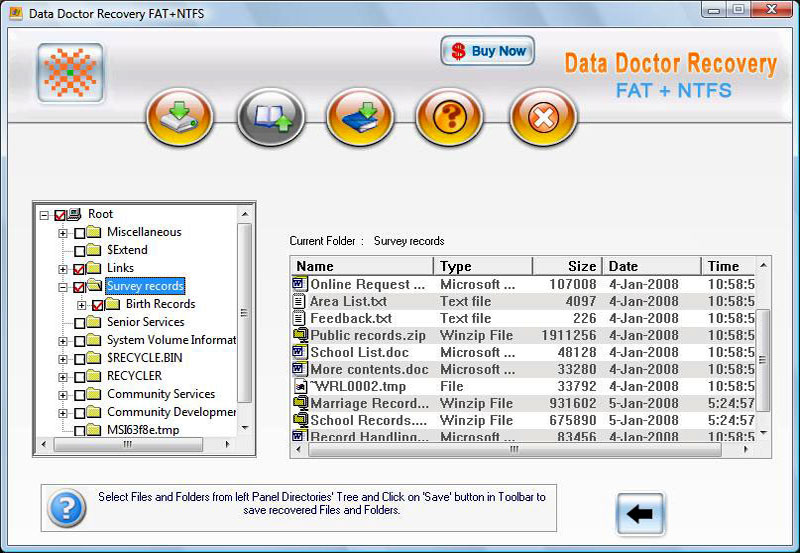
Task: Click the tree panel scroll right arrow
Action: (228, 444)
